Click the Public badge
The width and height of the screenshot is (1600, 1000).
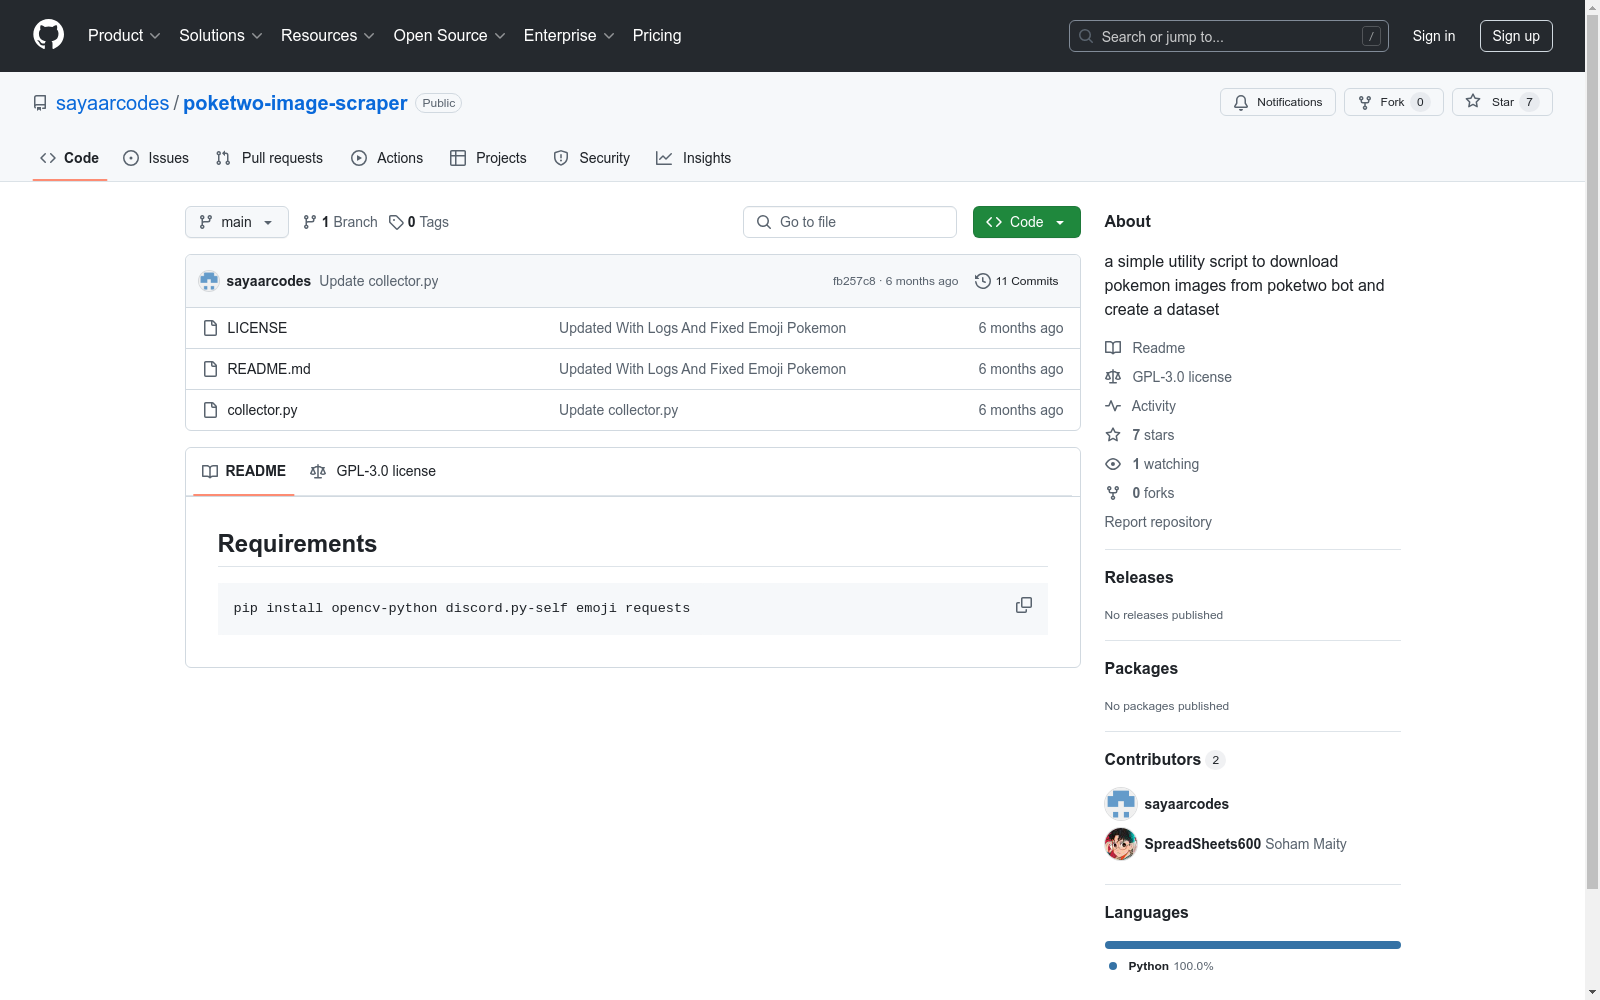tap(439, 103)
